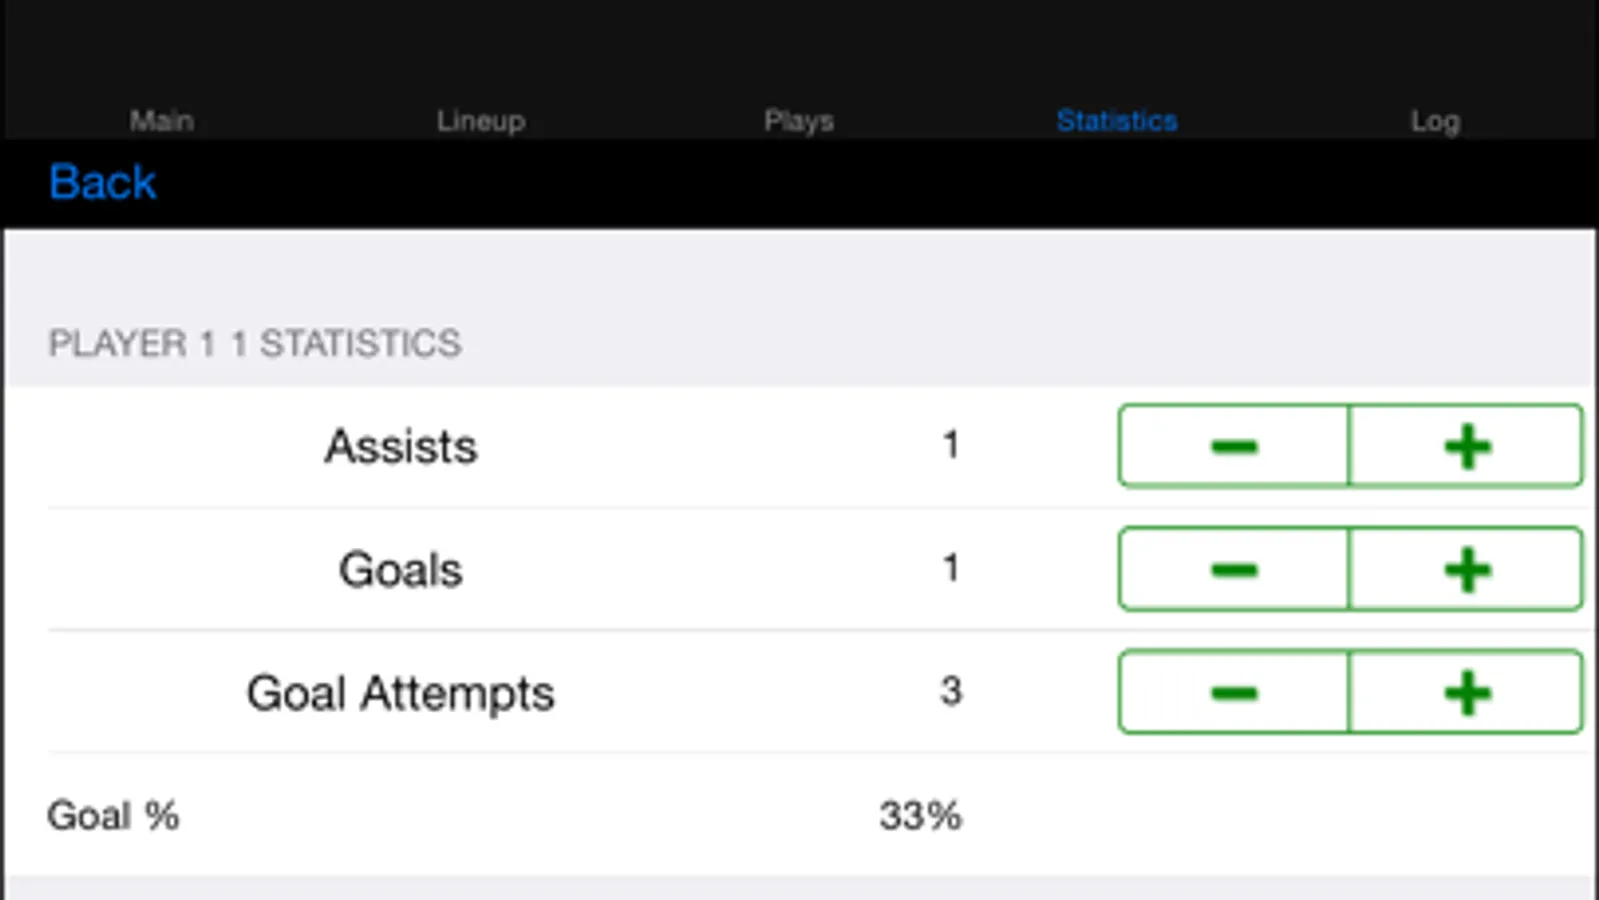Click the Assists row label
The height and width of the screenshot is (900, 1599).
coord(400,446)
